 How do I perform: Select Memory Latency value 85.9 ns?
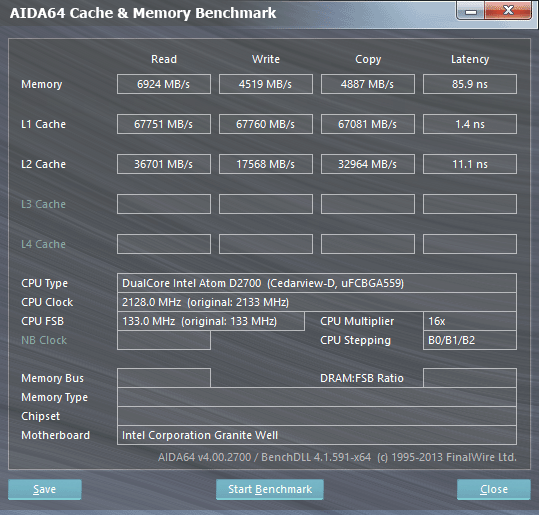[470, 84]
